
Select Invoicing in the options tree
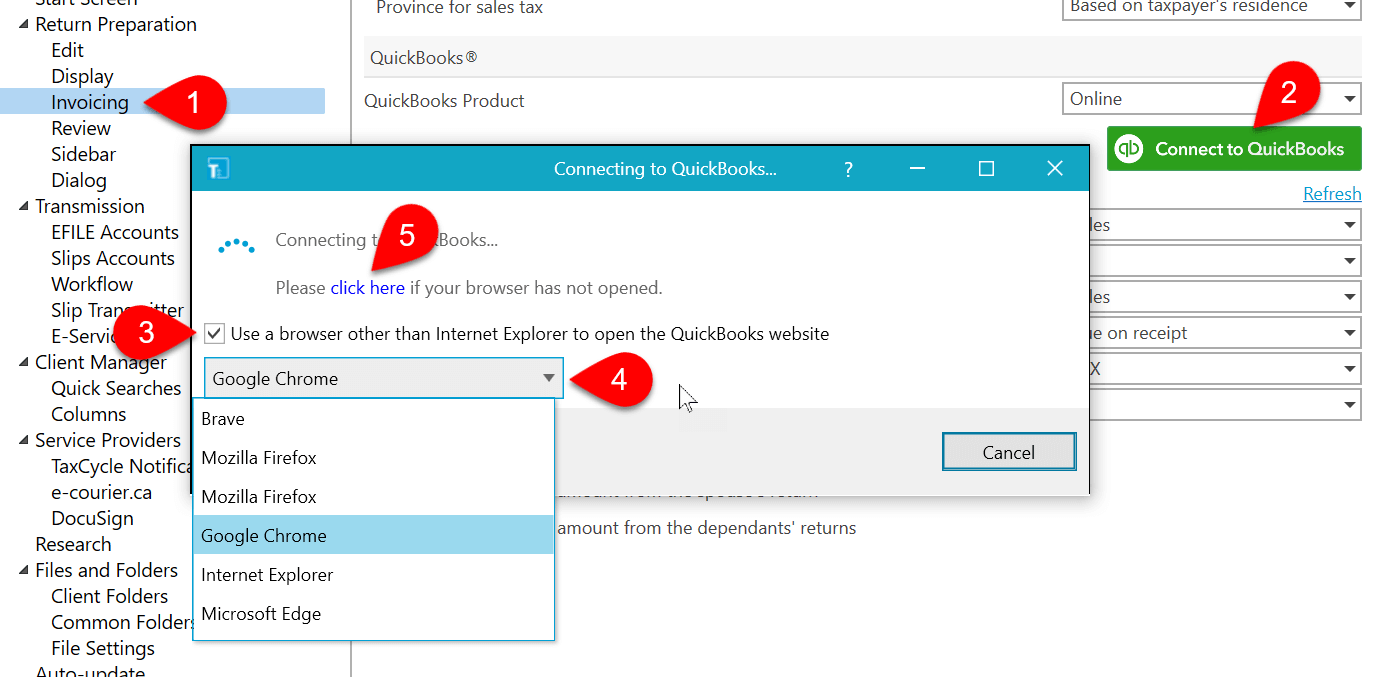(90, 102)
